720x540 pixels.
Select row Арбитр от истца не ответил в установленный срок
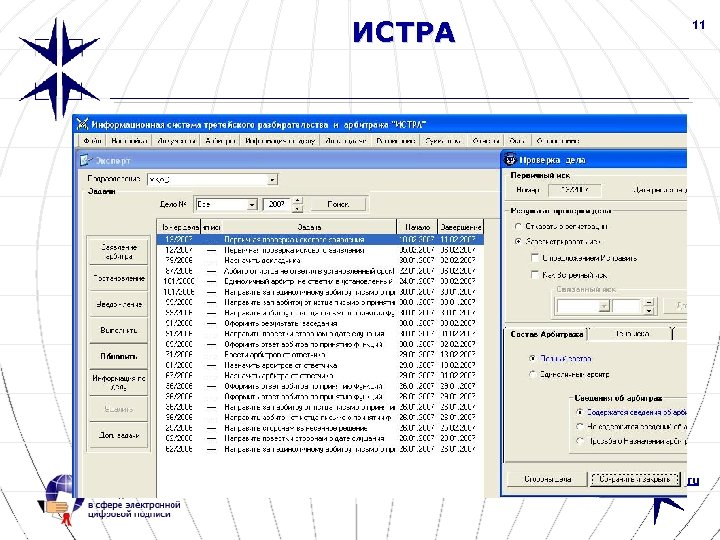pyautogui.click(x=321, y=271)
